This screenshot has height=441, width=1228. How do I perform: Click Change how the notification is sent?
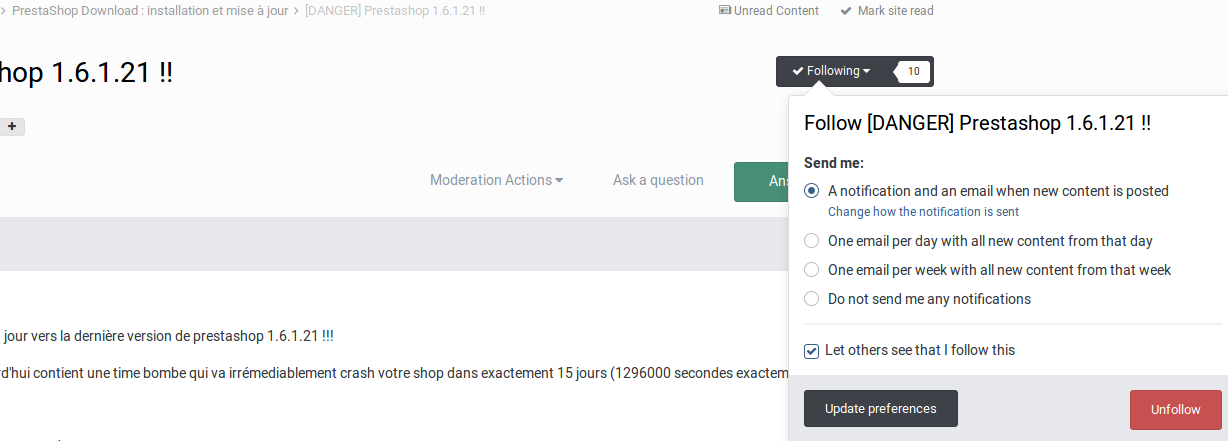tap(923, 212)
